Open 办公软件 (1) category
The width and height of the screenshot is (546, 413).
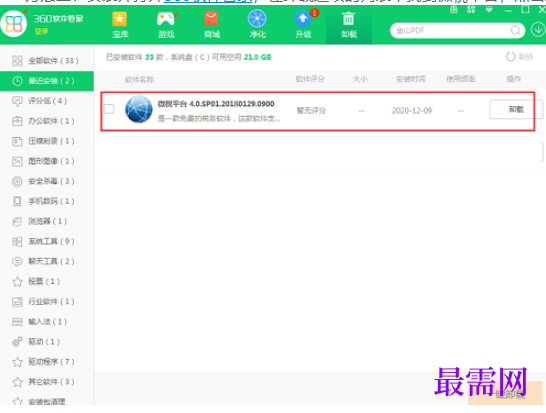[47, 121]
